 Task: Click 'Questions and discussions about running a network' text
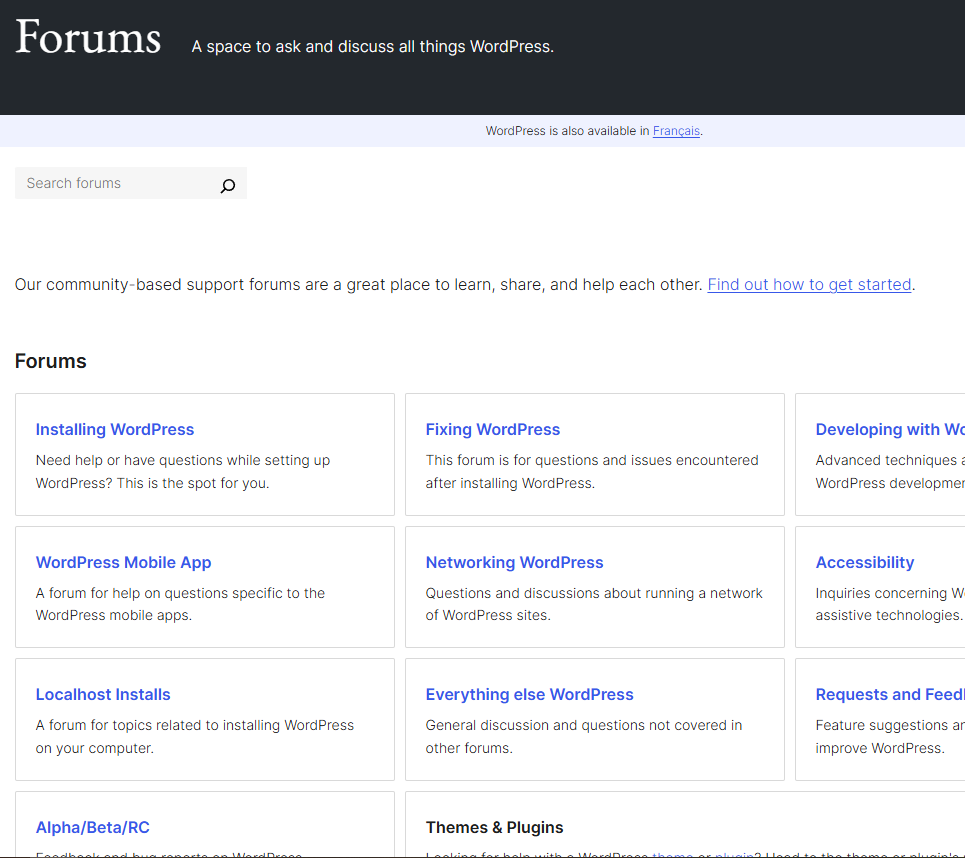coord(594,604)
